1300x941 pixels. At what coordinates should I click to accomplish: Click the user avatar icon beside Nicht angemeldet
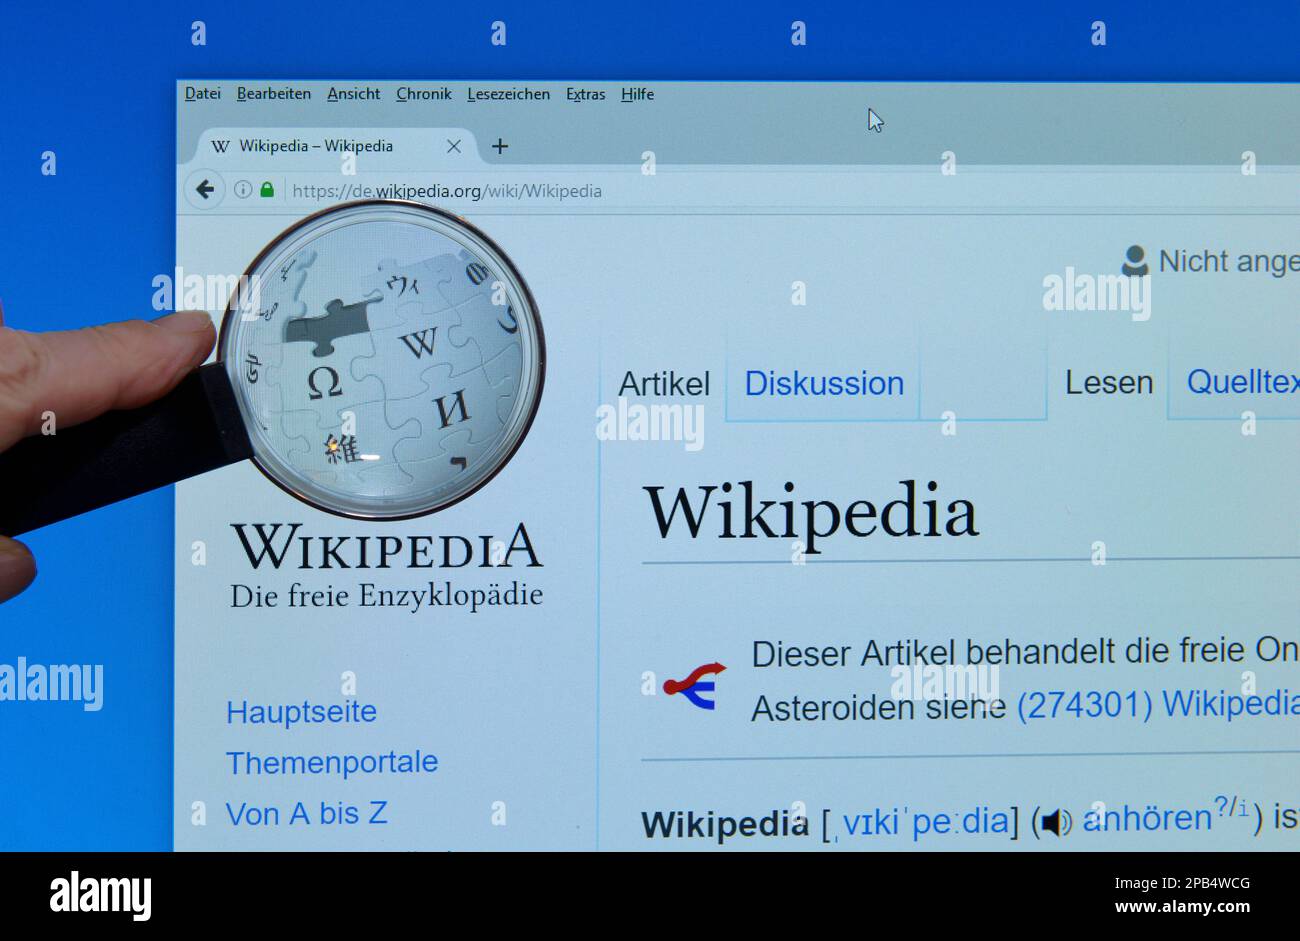tap(1135, 261)
